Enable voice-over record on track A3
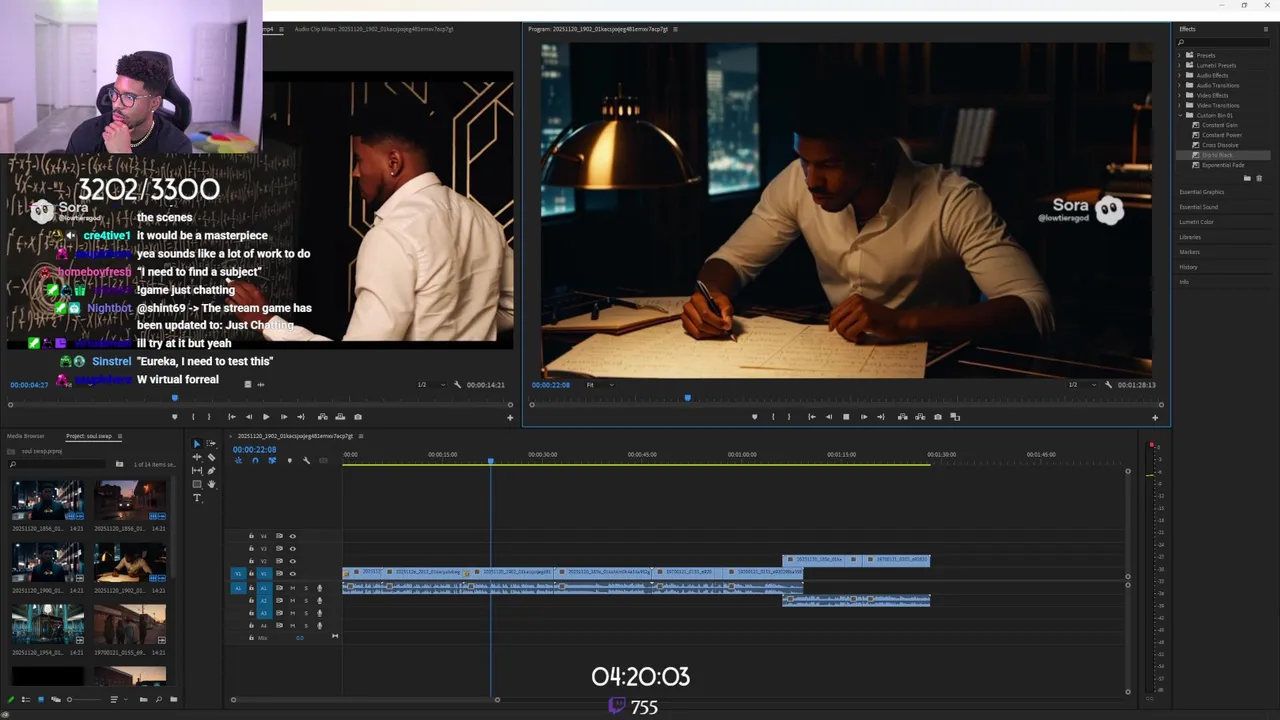The height and width of the screenshot is (720, 1280). [x=320, y=613]
